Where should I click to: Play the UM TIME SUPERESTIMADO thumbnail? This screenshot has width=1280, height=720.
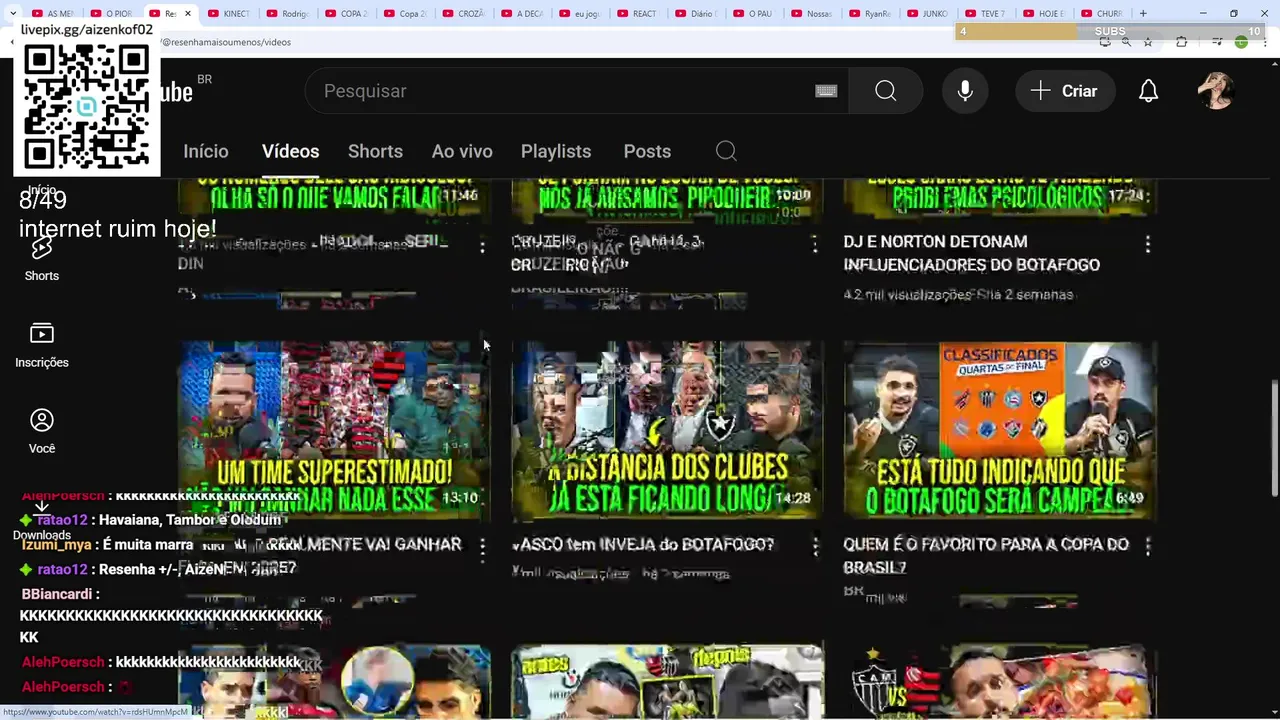[334, 430]
